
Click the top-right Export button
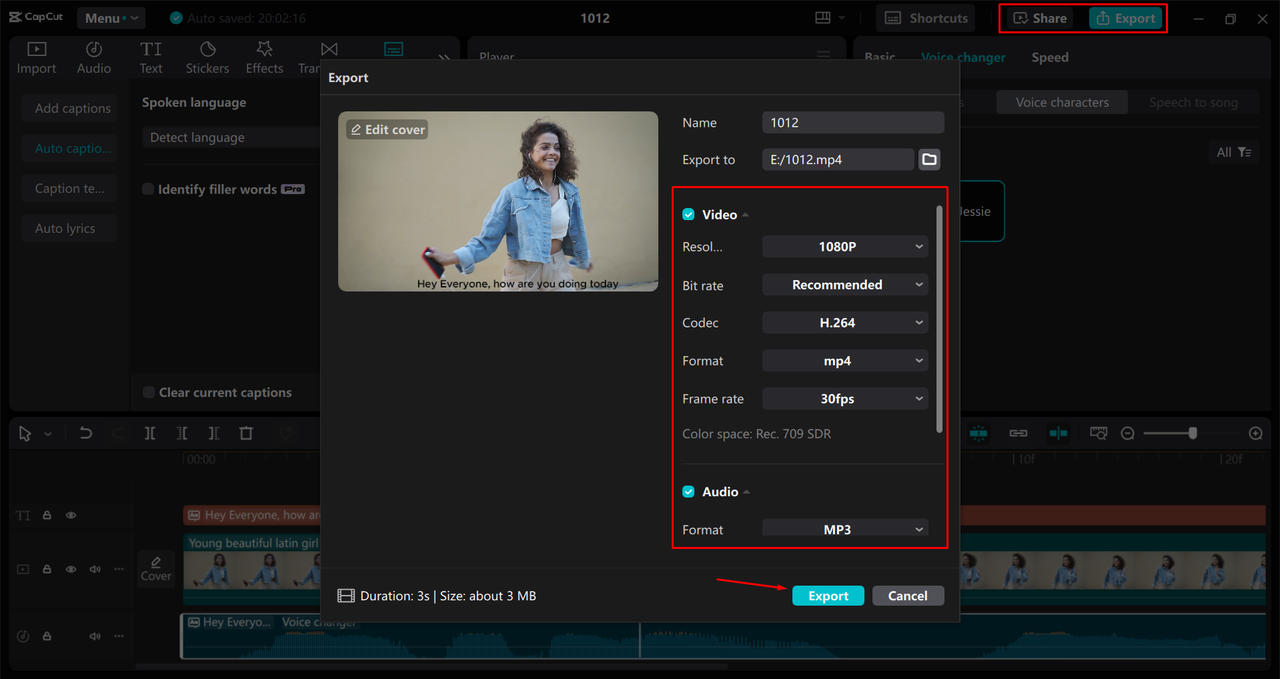coord(1126,18)
